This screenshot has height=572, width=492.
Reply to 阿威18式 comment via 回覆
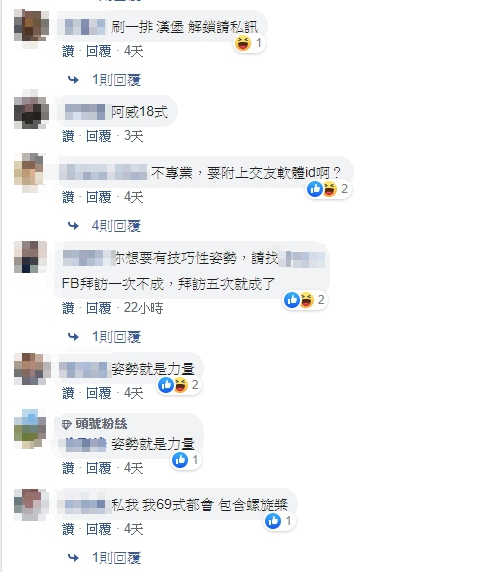[x=98, y=136]
